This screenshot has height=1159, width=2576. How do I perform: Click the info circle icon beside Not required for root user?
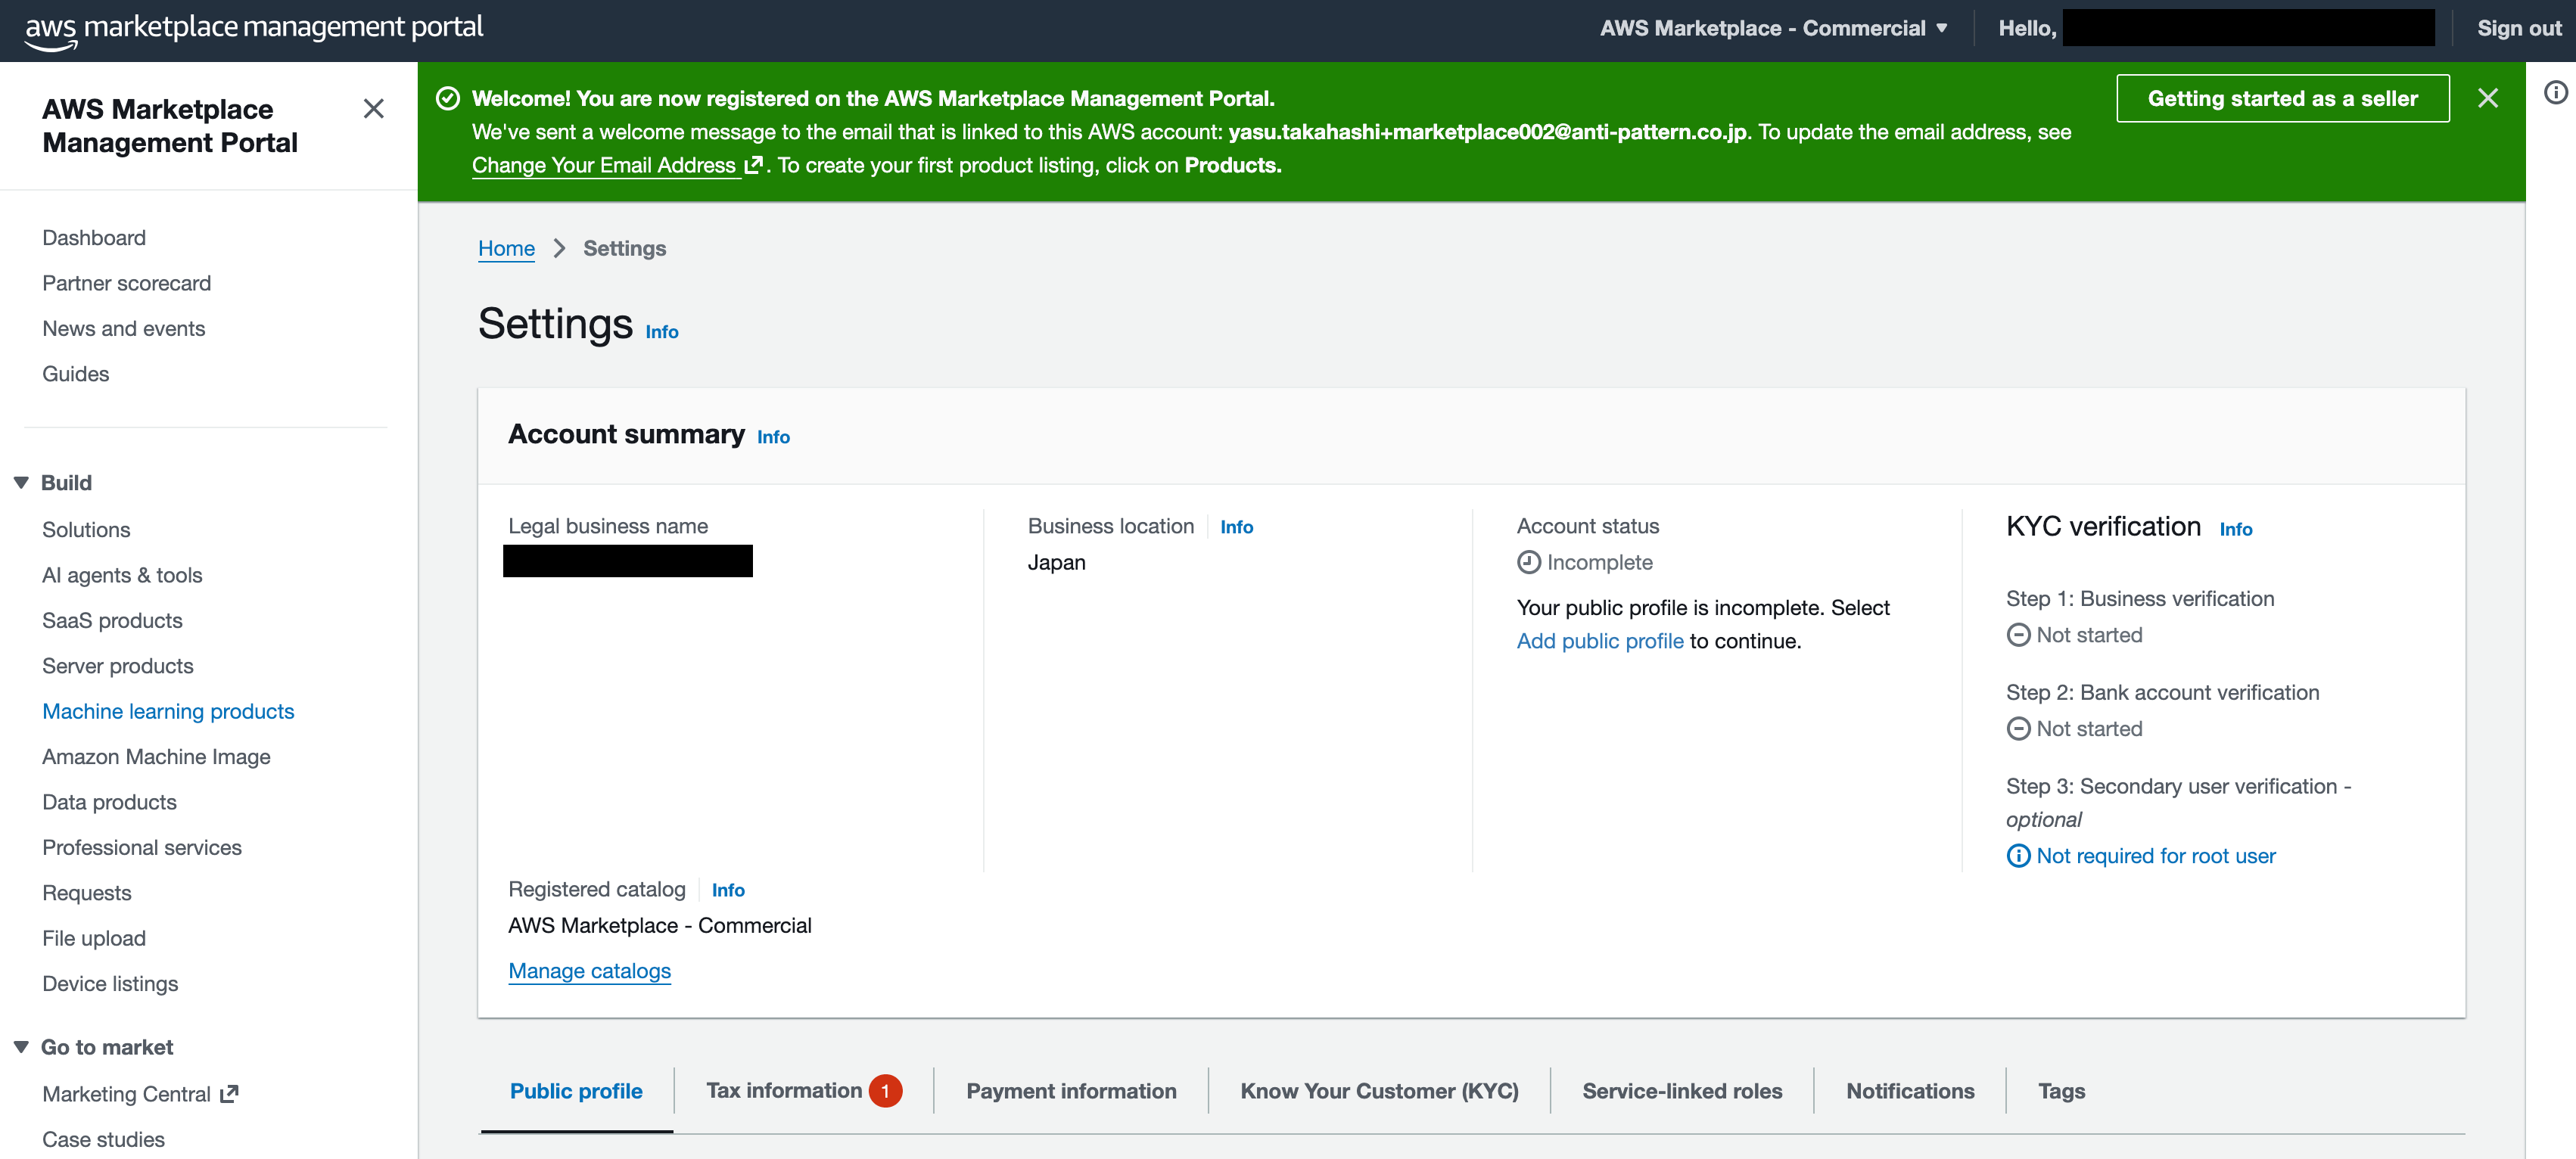(2018, 856)
